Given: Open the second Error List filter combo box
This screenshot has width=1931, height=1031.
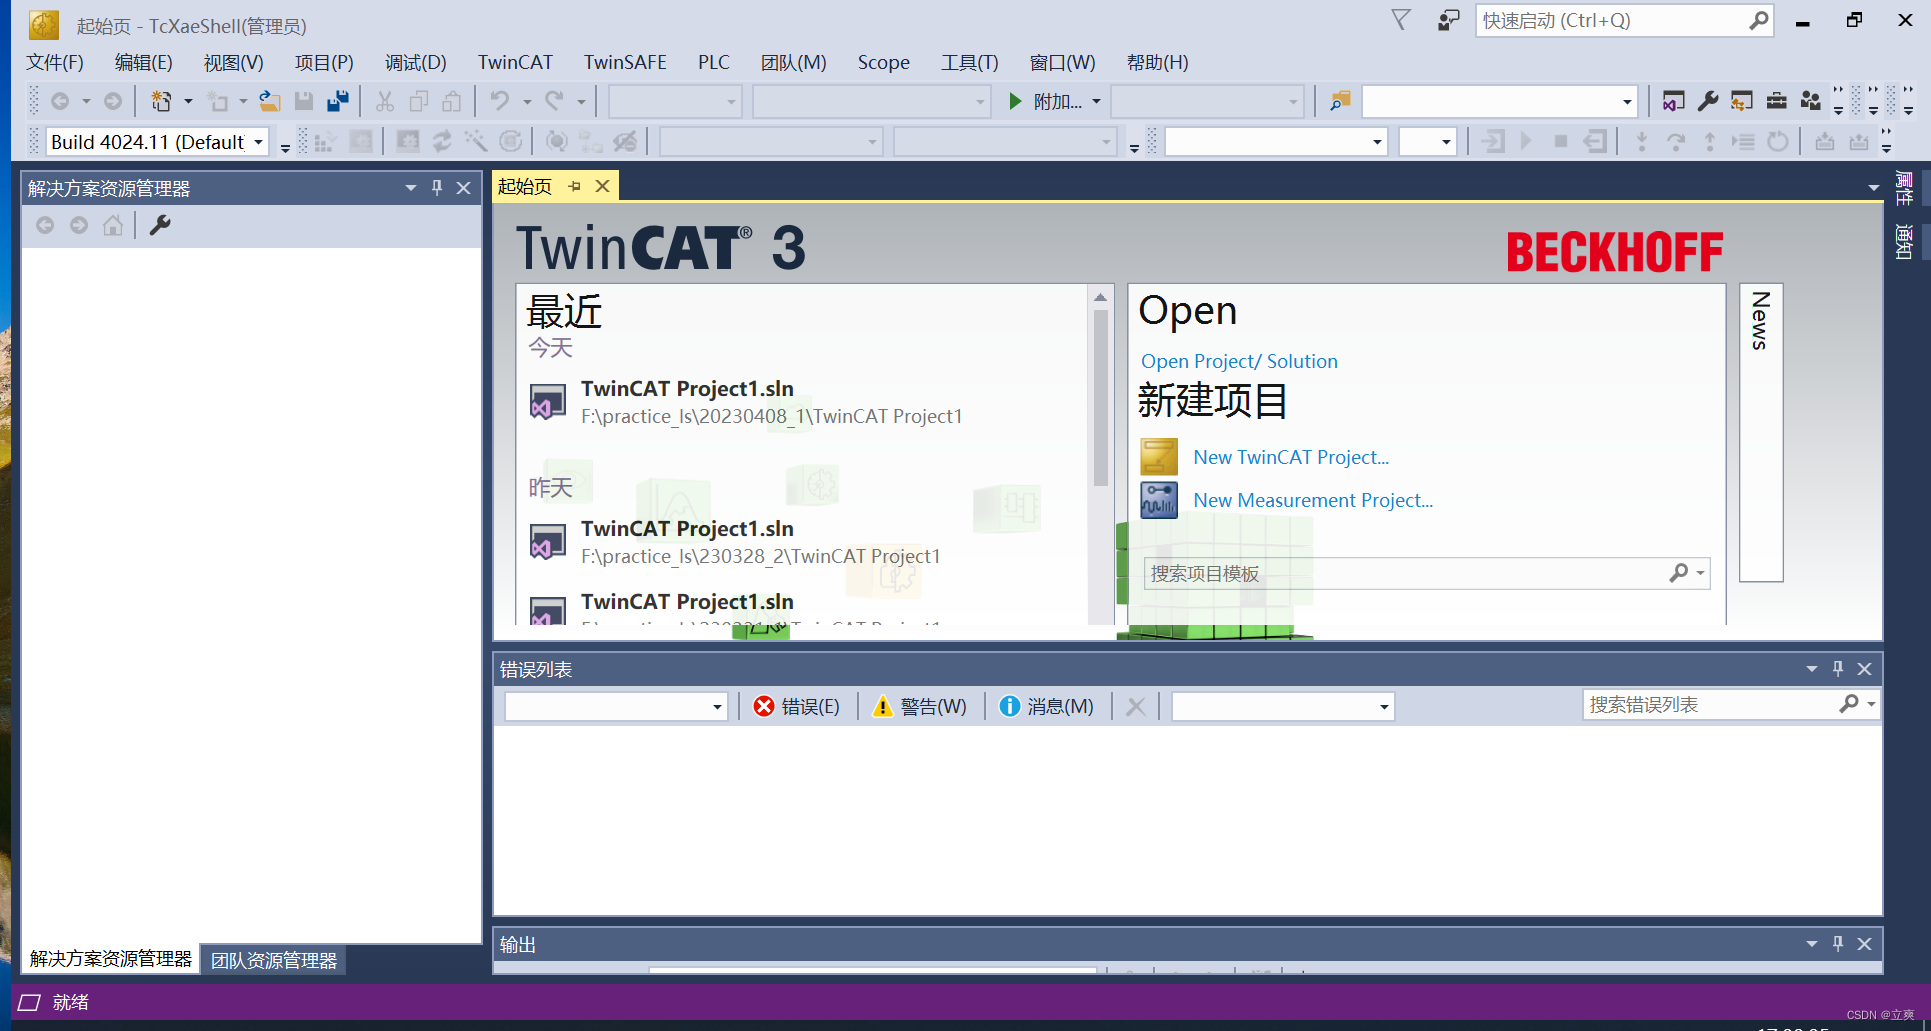Looking at the screenshot, I should [x=1384, y=707].
